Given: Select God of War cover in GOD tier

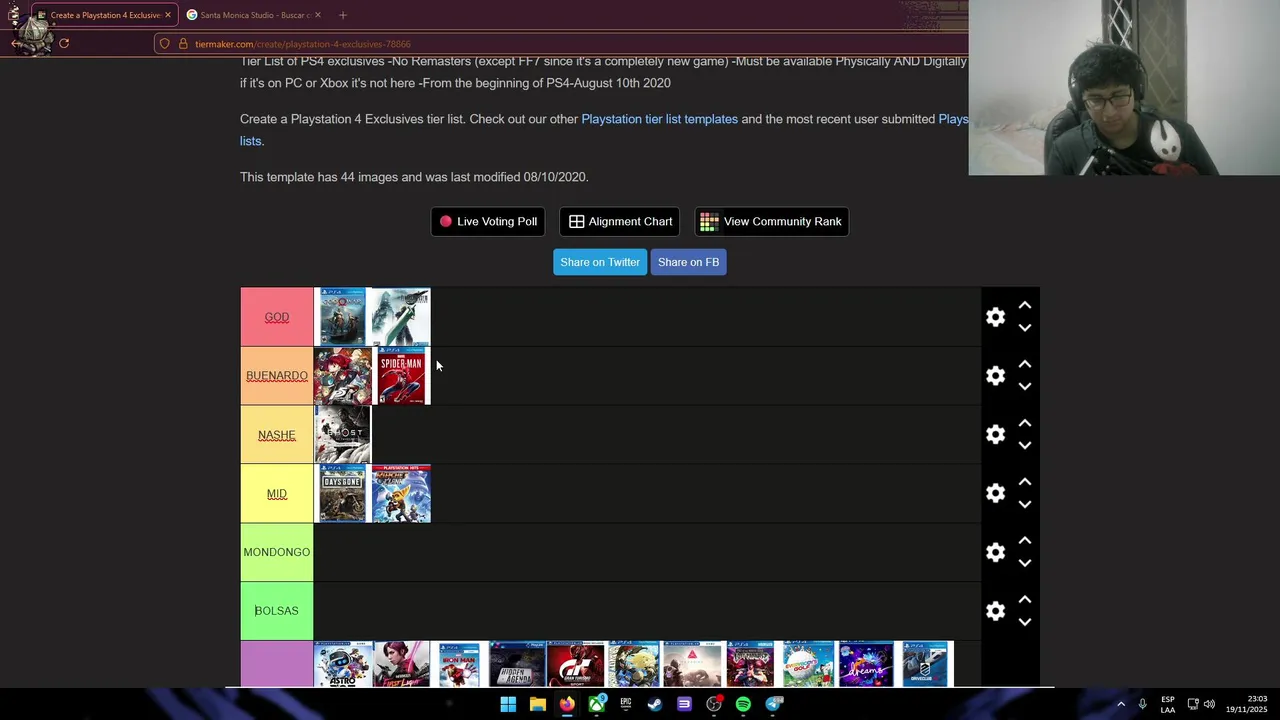Looking at the screenshot, I should [x=342, y=317].
